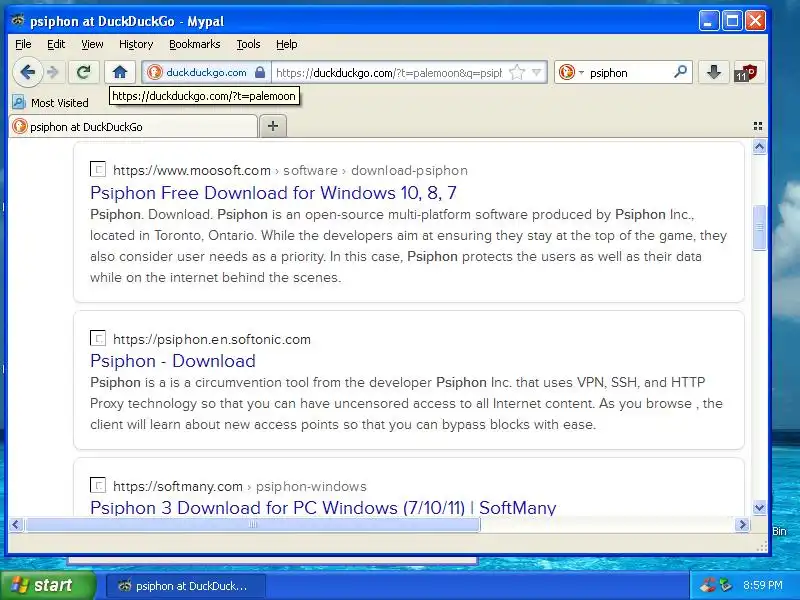Click the moosoft.com result URL
Viewport: 800px width, 600px height.
[x=290, y=170]
